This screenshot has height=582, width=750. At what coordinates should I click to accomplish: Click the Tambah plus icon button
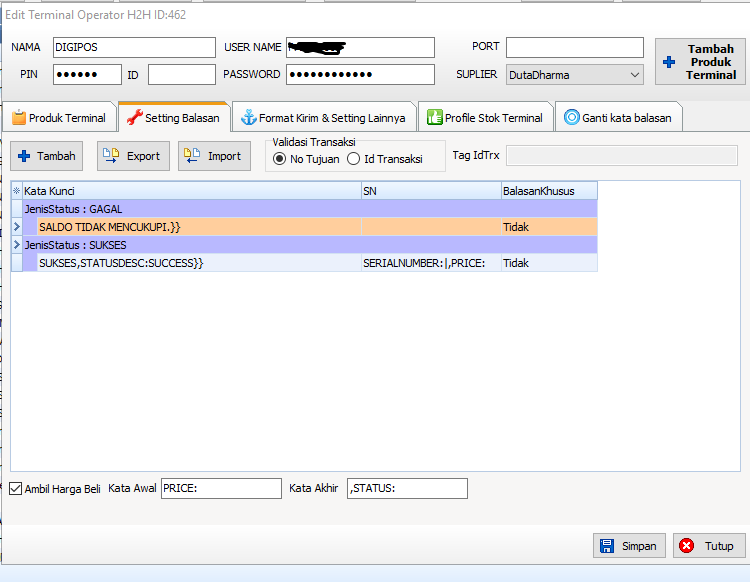click(x=24, y=156)
